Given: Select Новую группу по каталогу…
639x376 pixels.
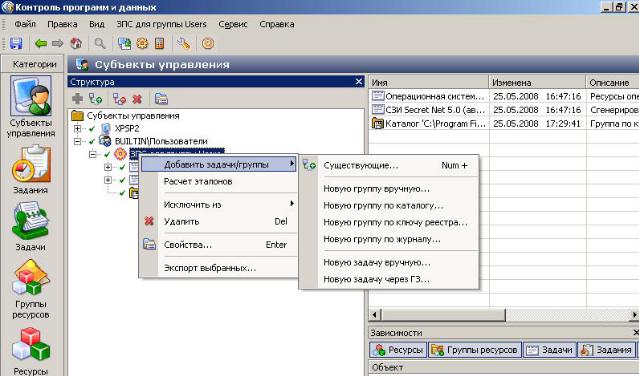Looking at the screenshot, I should coord(389,205).
